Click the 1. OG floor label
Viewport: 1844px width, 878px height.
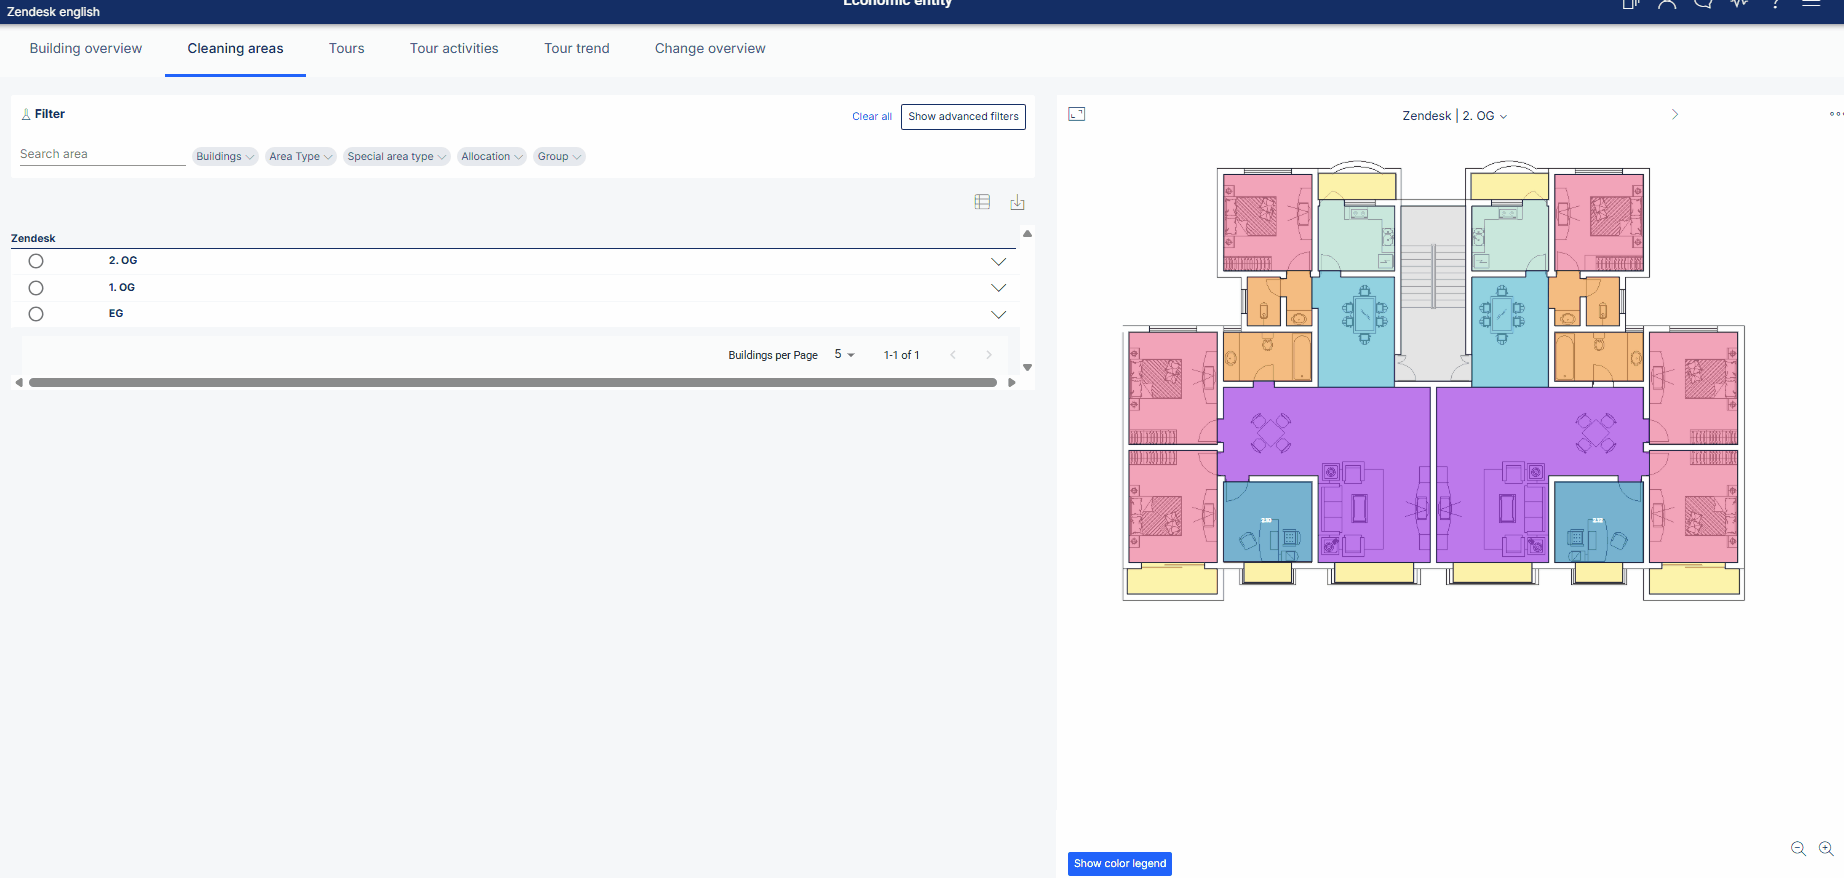[x=122, y=287]
